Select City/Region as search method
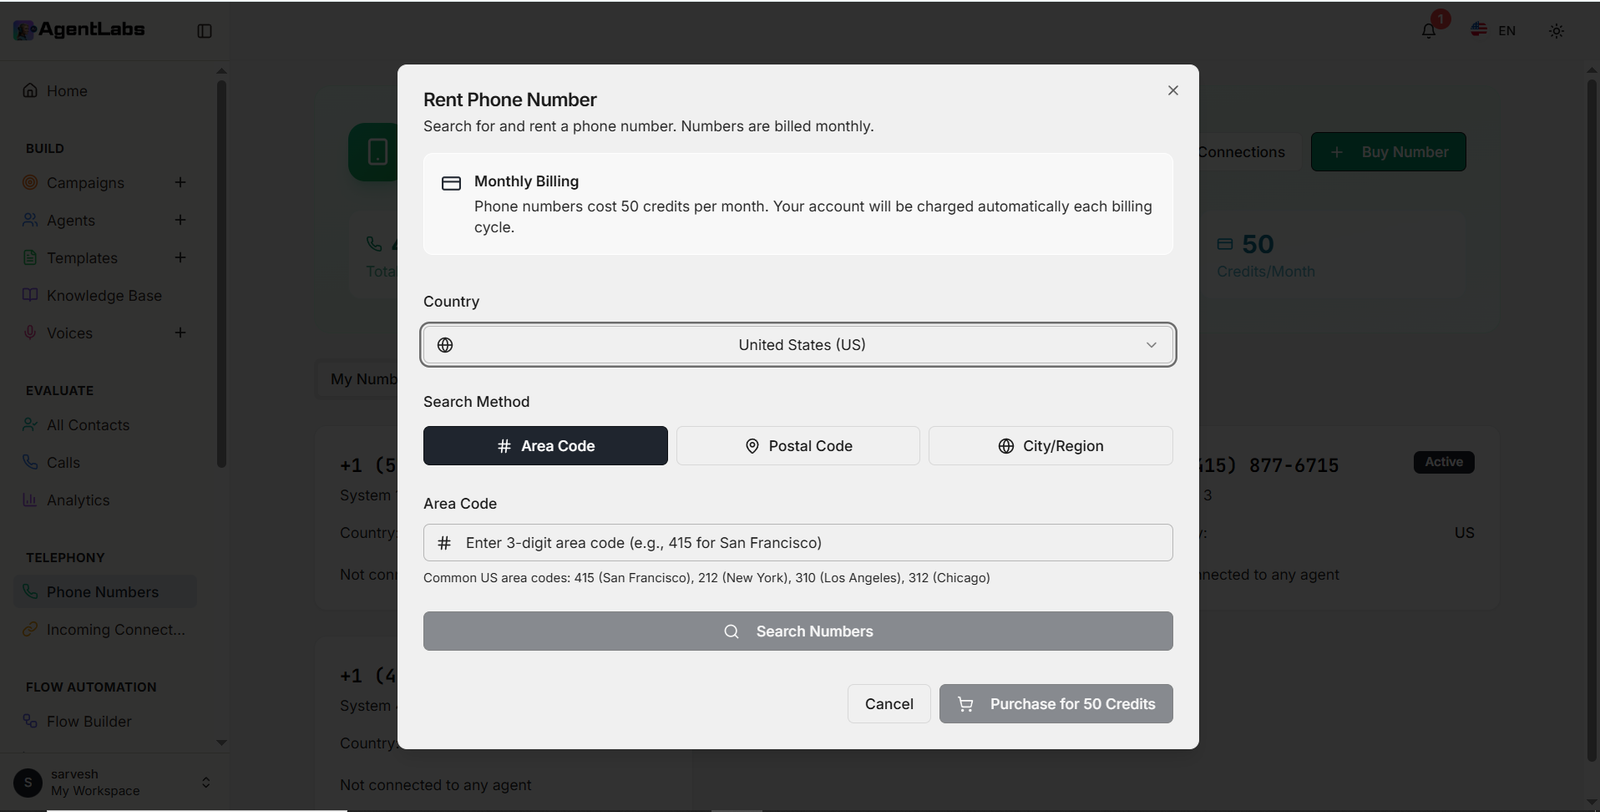 (1049, 445)
